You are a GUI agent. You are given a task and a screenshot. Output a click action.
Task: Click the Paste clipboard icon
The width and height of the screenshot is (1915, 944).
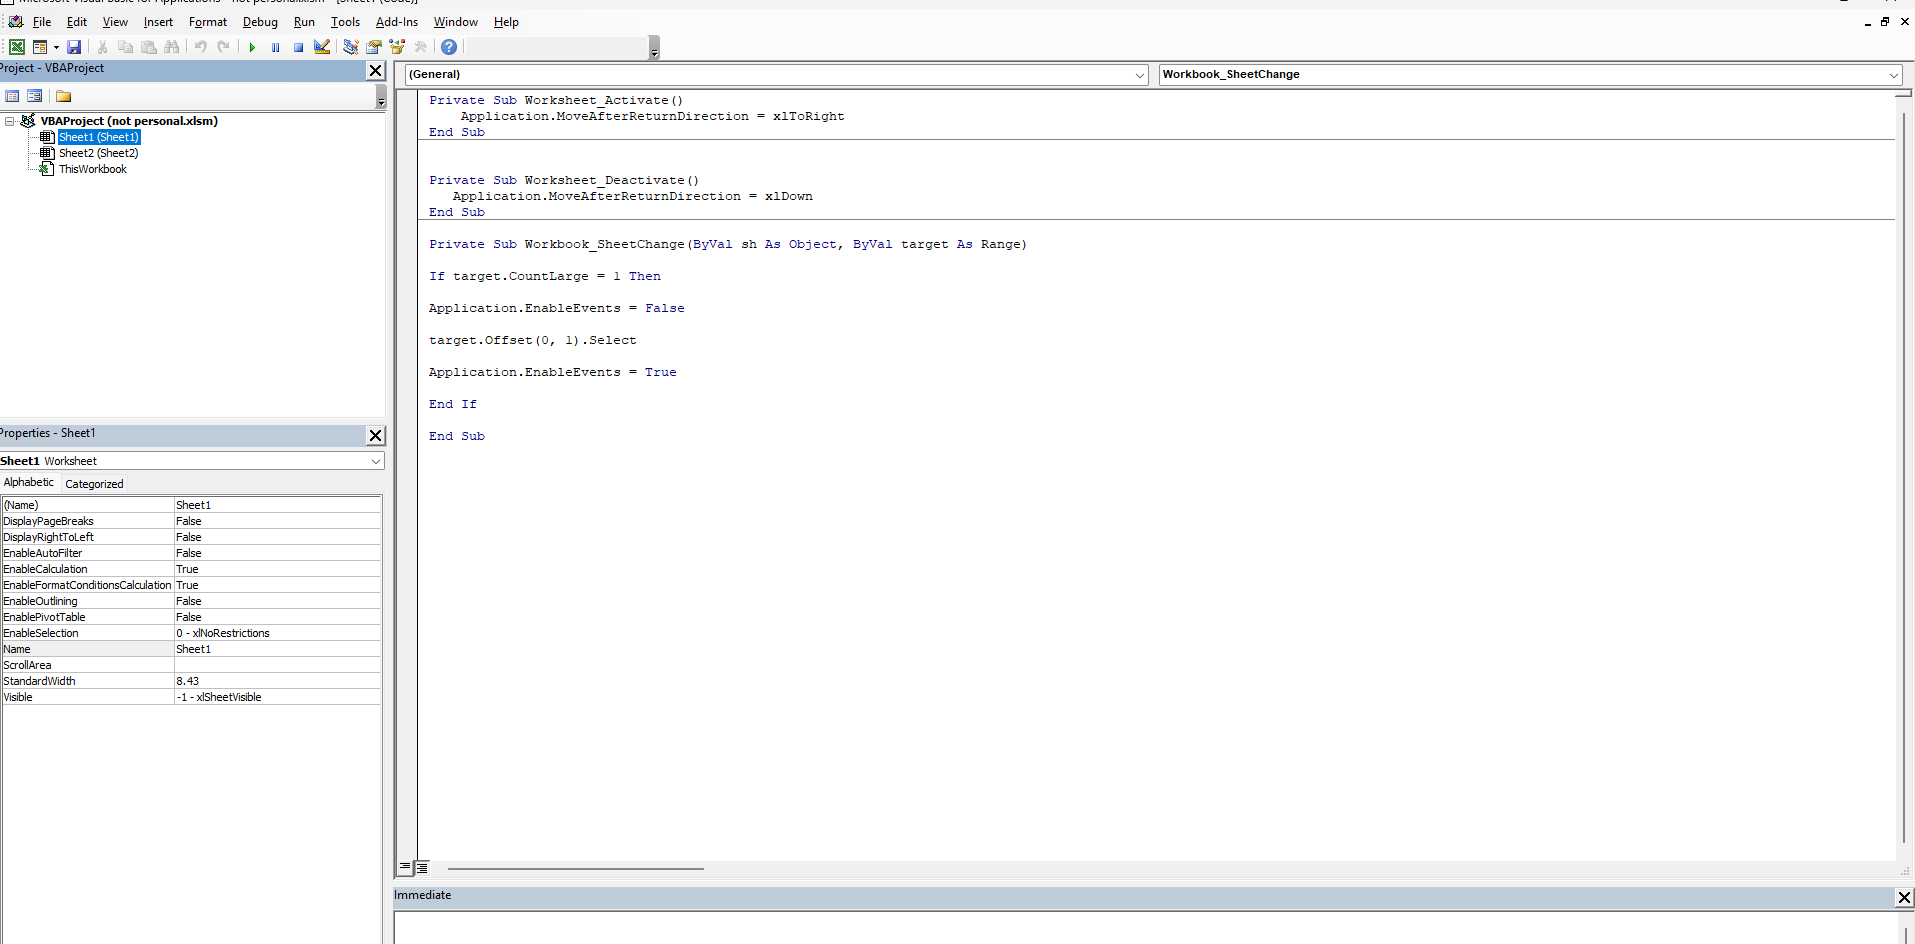click(x=148, y=47)
